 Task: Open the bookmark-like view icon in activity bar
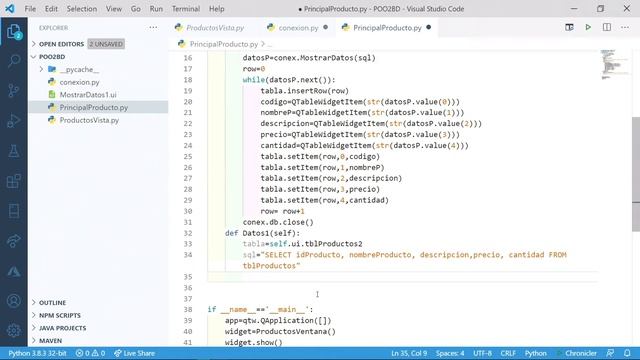pyautogui.click(x=13, y=211)
